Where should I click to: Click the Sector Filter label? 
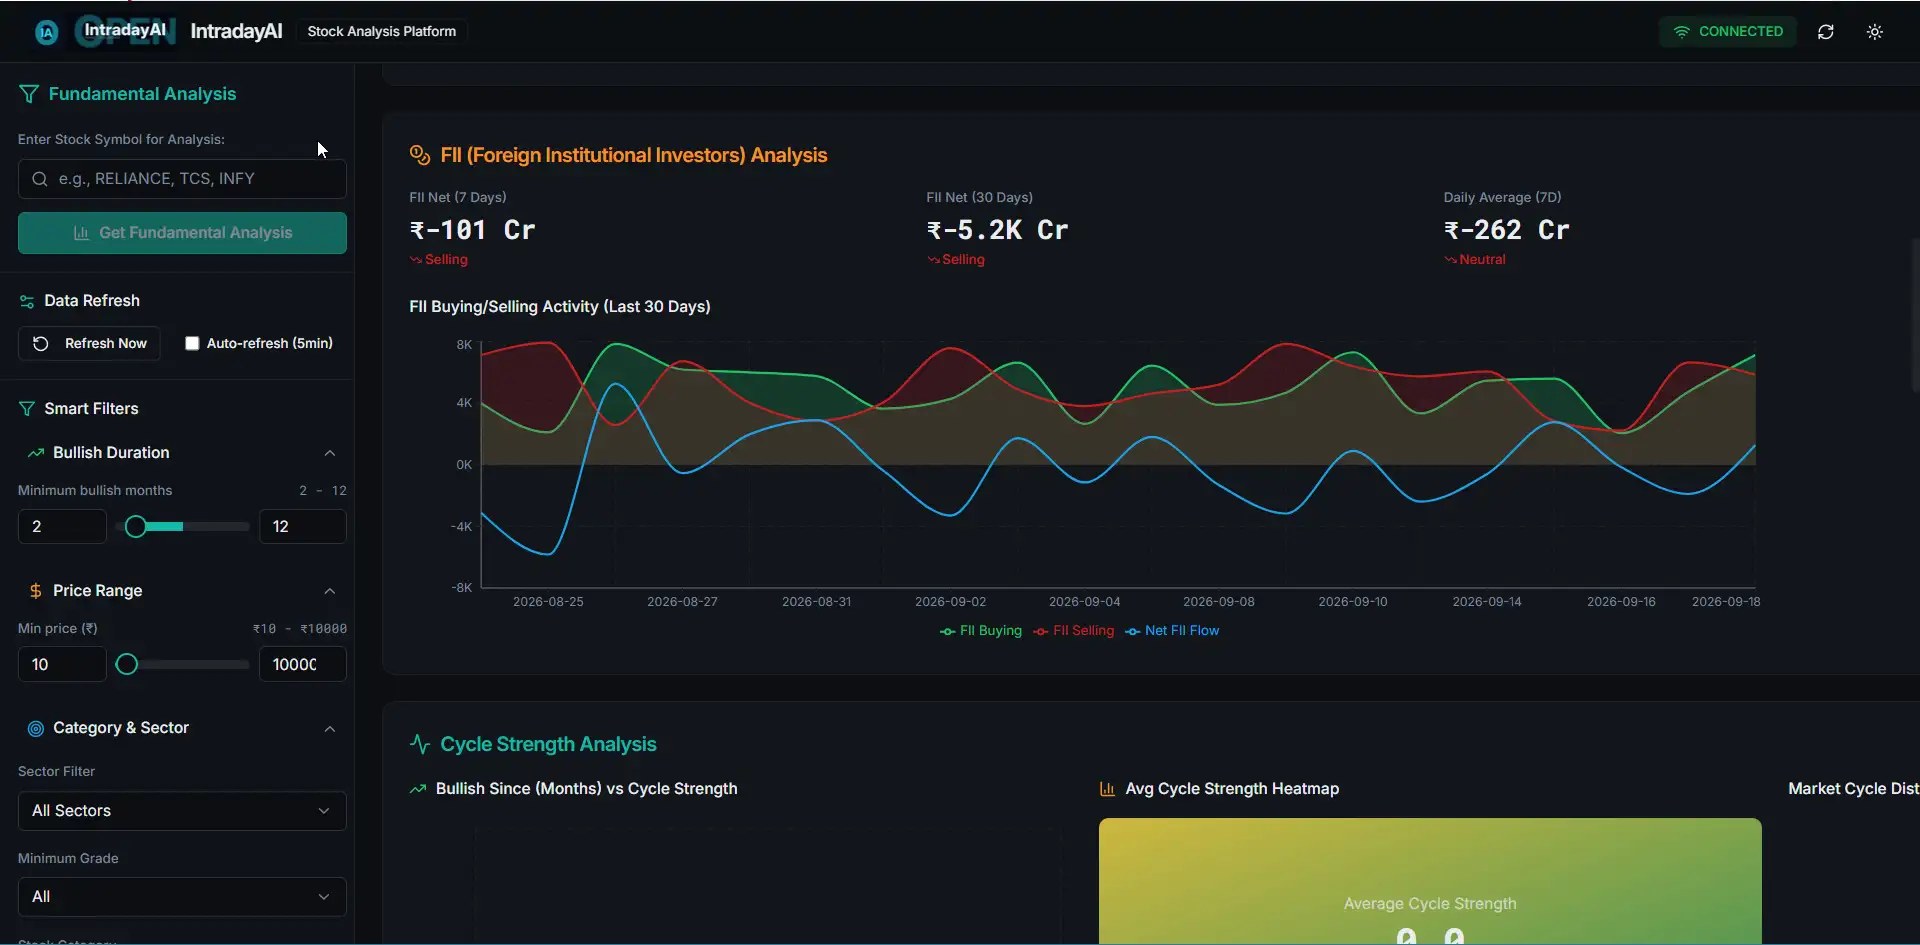pos(56,772)
